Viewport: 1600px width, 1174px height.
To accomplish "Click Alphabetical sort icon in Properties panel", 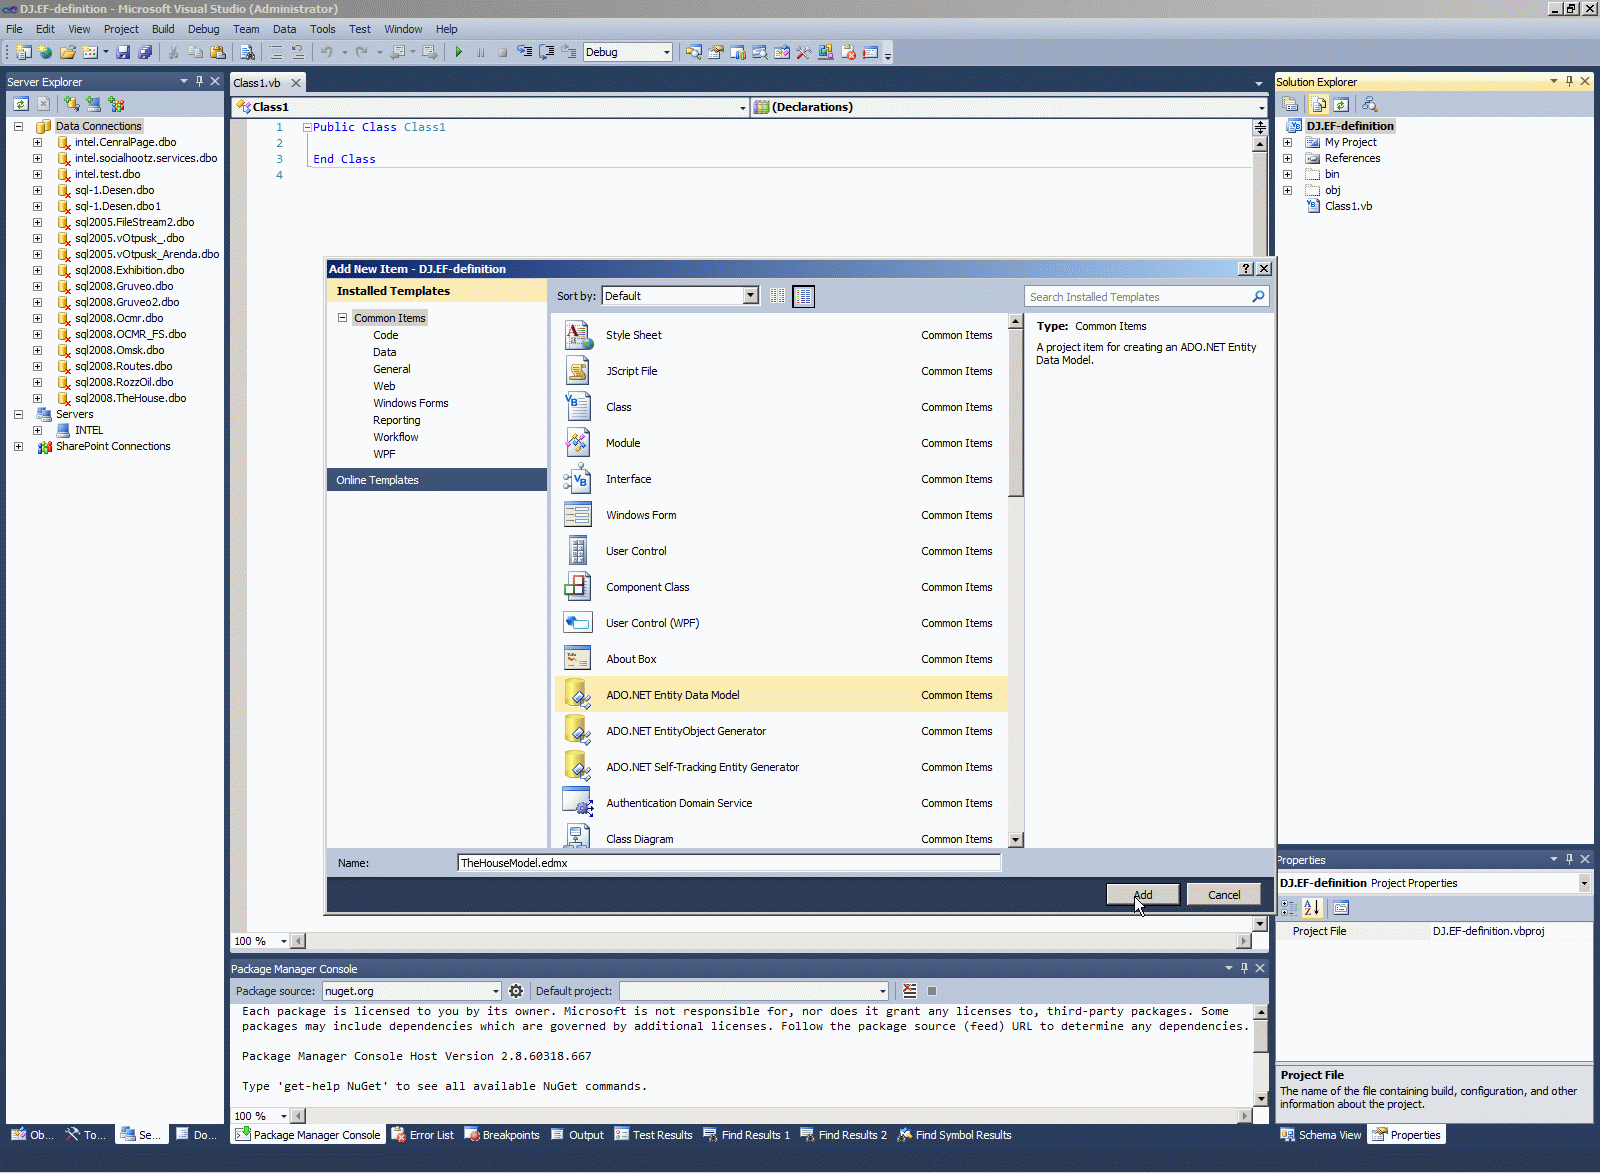I will coord(1312,908).
